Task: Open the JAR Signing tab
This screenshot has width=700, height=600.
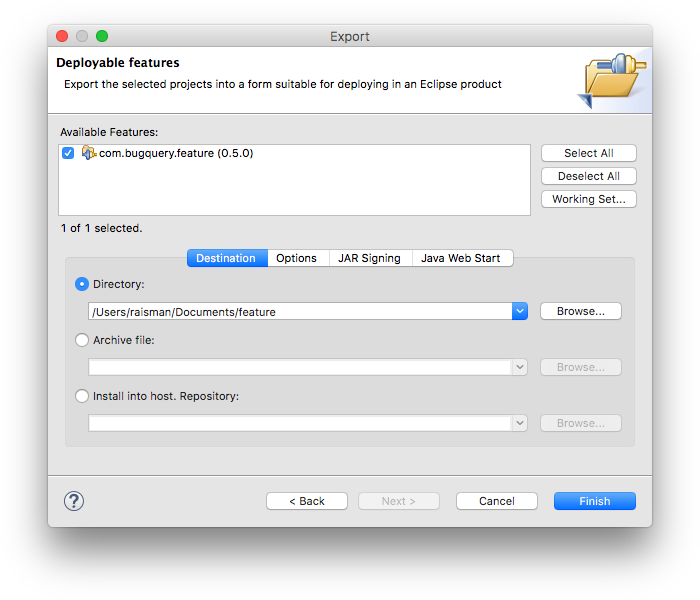Action: coord(369,258)
